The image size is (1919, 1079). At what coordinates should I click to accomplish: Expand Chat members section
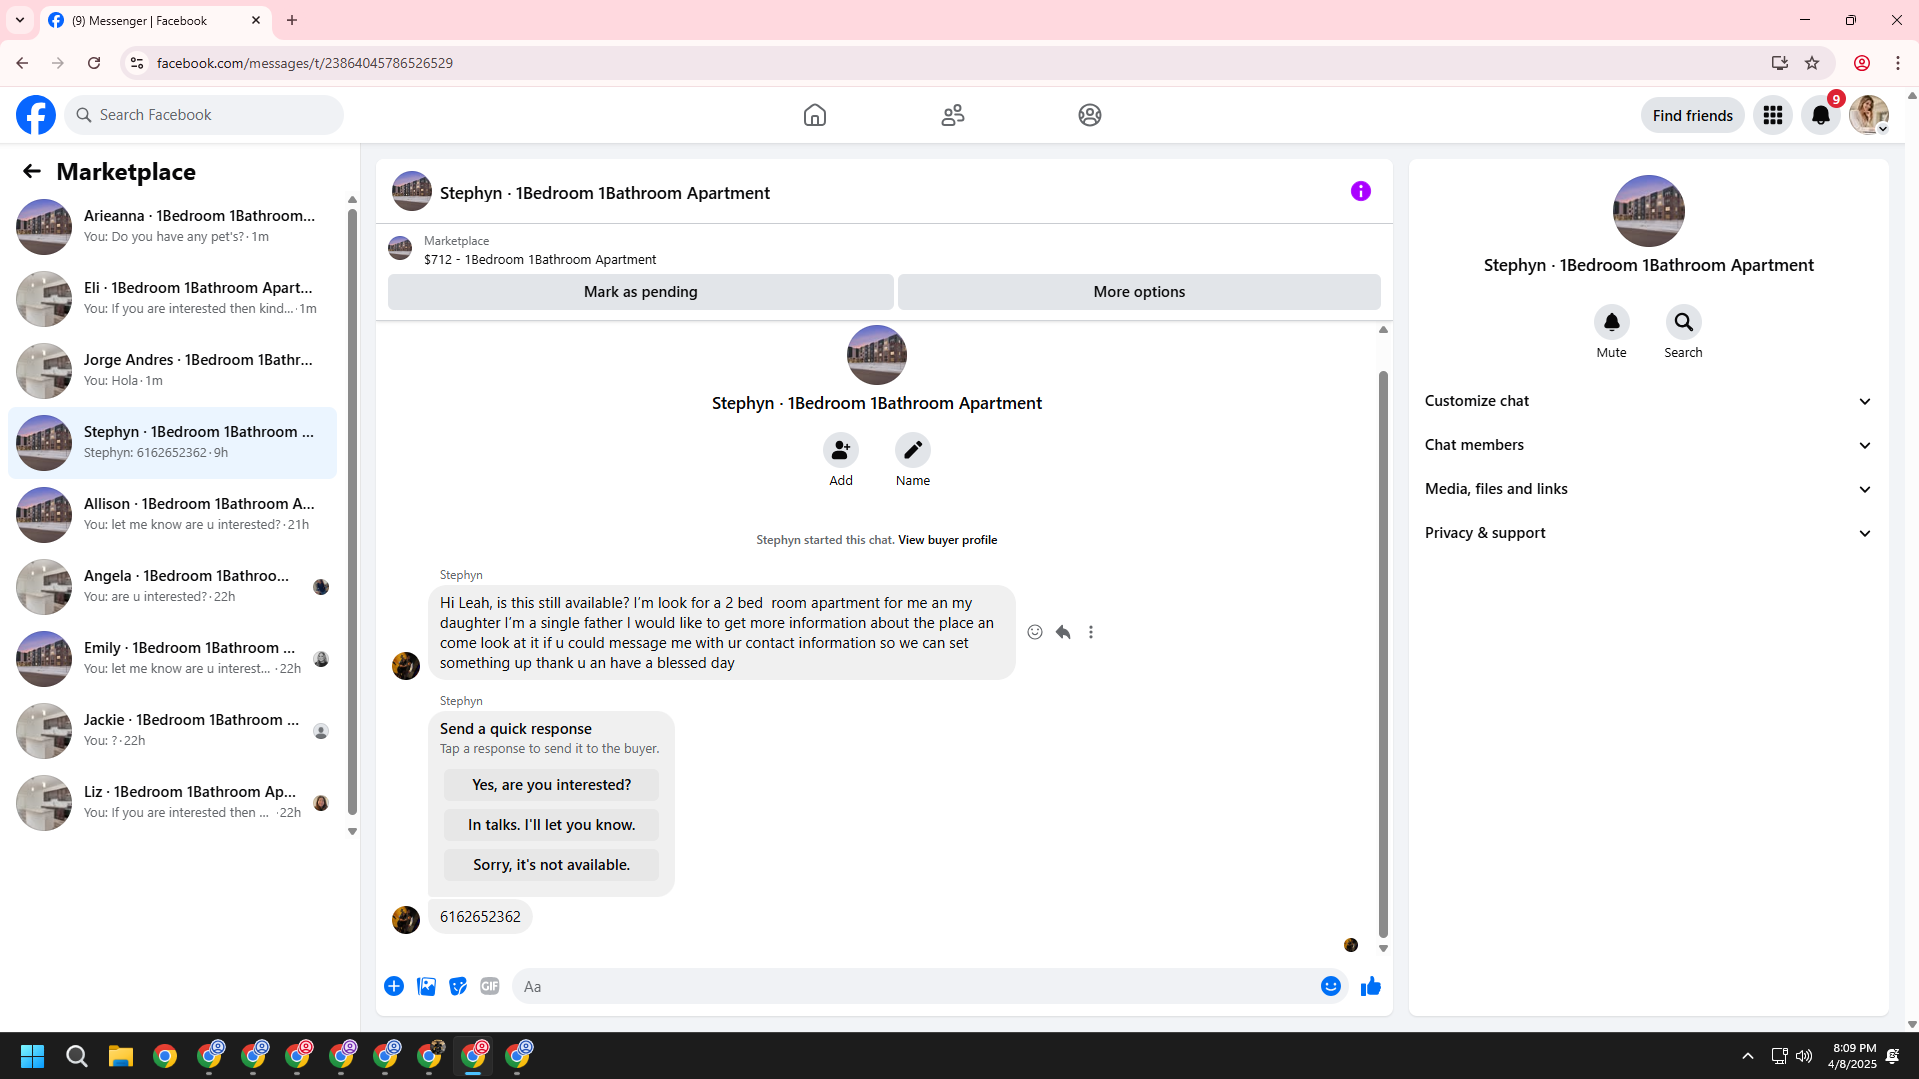1648,445
